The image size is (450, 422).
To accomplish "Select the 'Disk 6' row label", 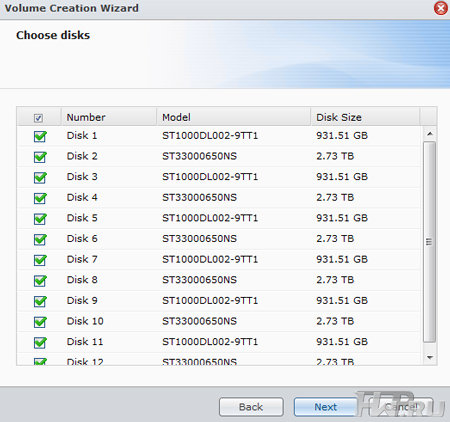I will pos(82,239).
